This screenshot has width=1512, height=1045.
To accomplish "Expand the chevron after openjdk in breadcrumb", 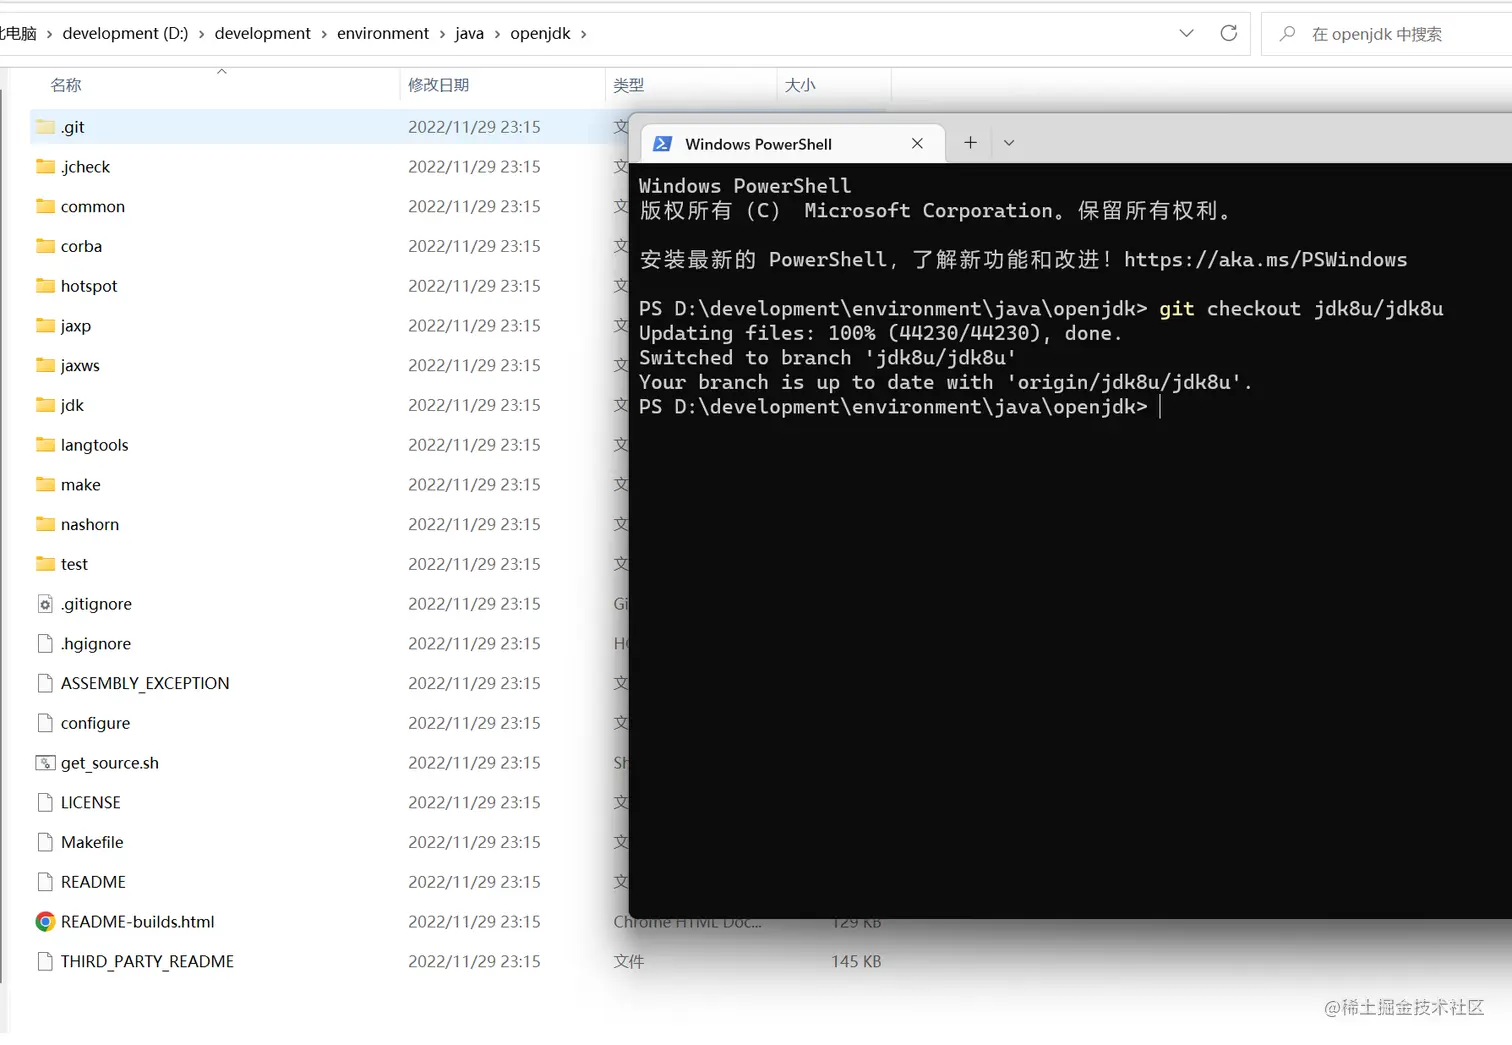I will click(584, 34).
